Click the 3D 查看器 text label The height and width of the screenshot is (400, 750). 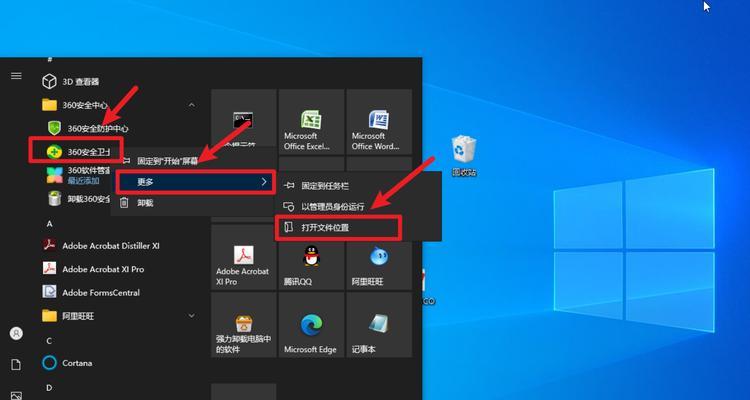80,82
